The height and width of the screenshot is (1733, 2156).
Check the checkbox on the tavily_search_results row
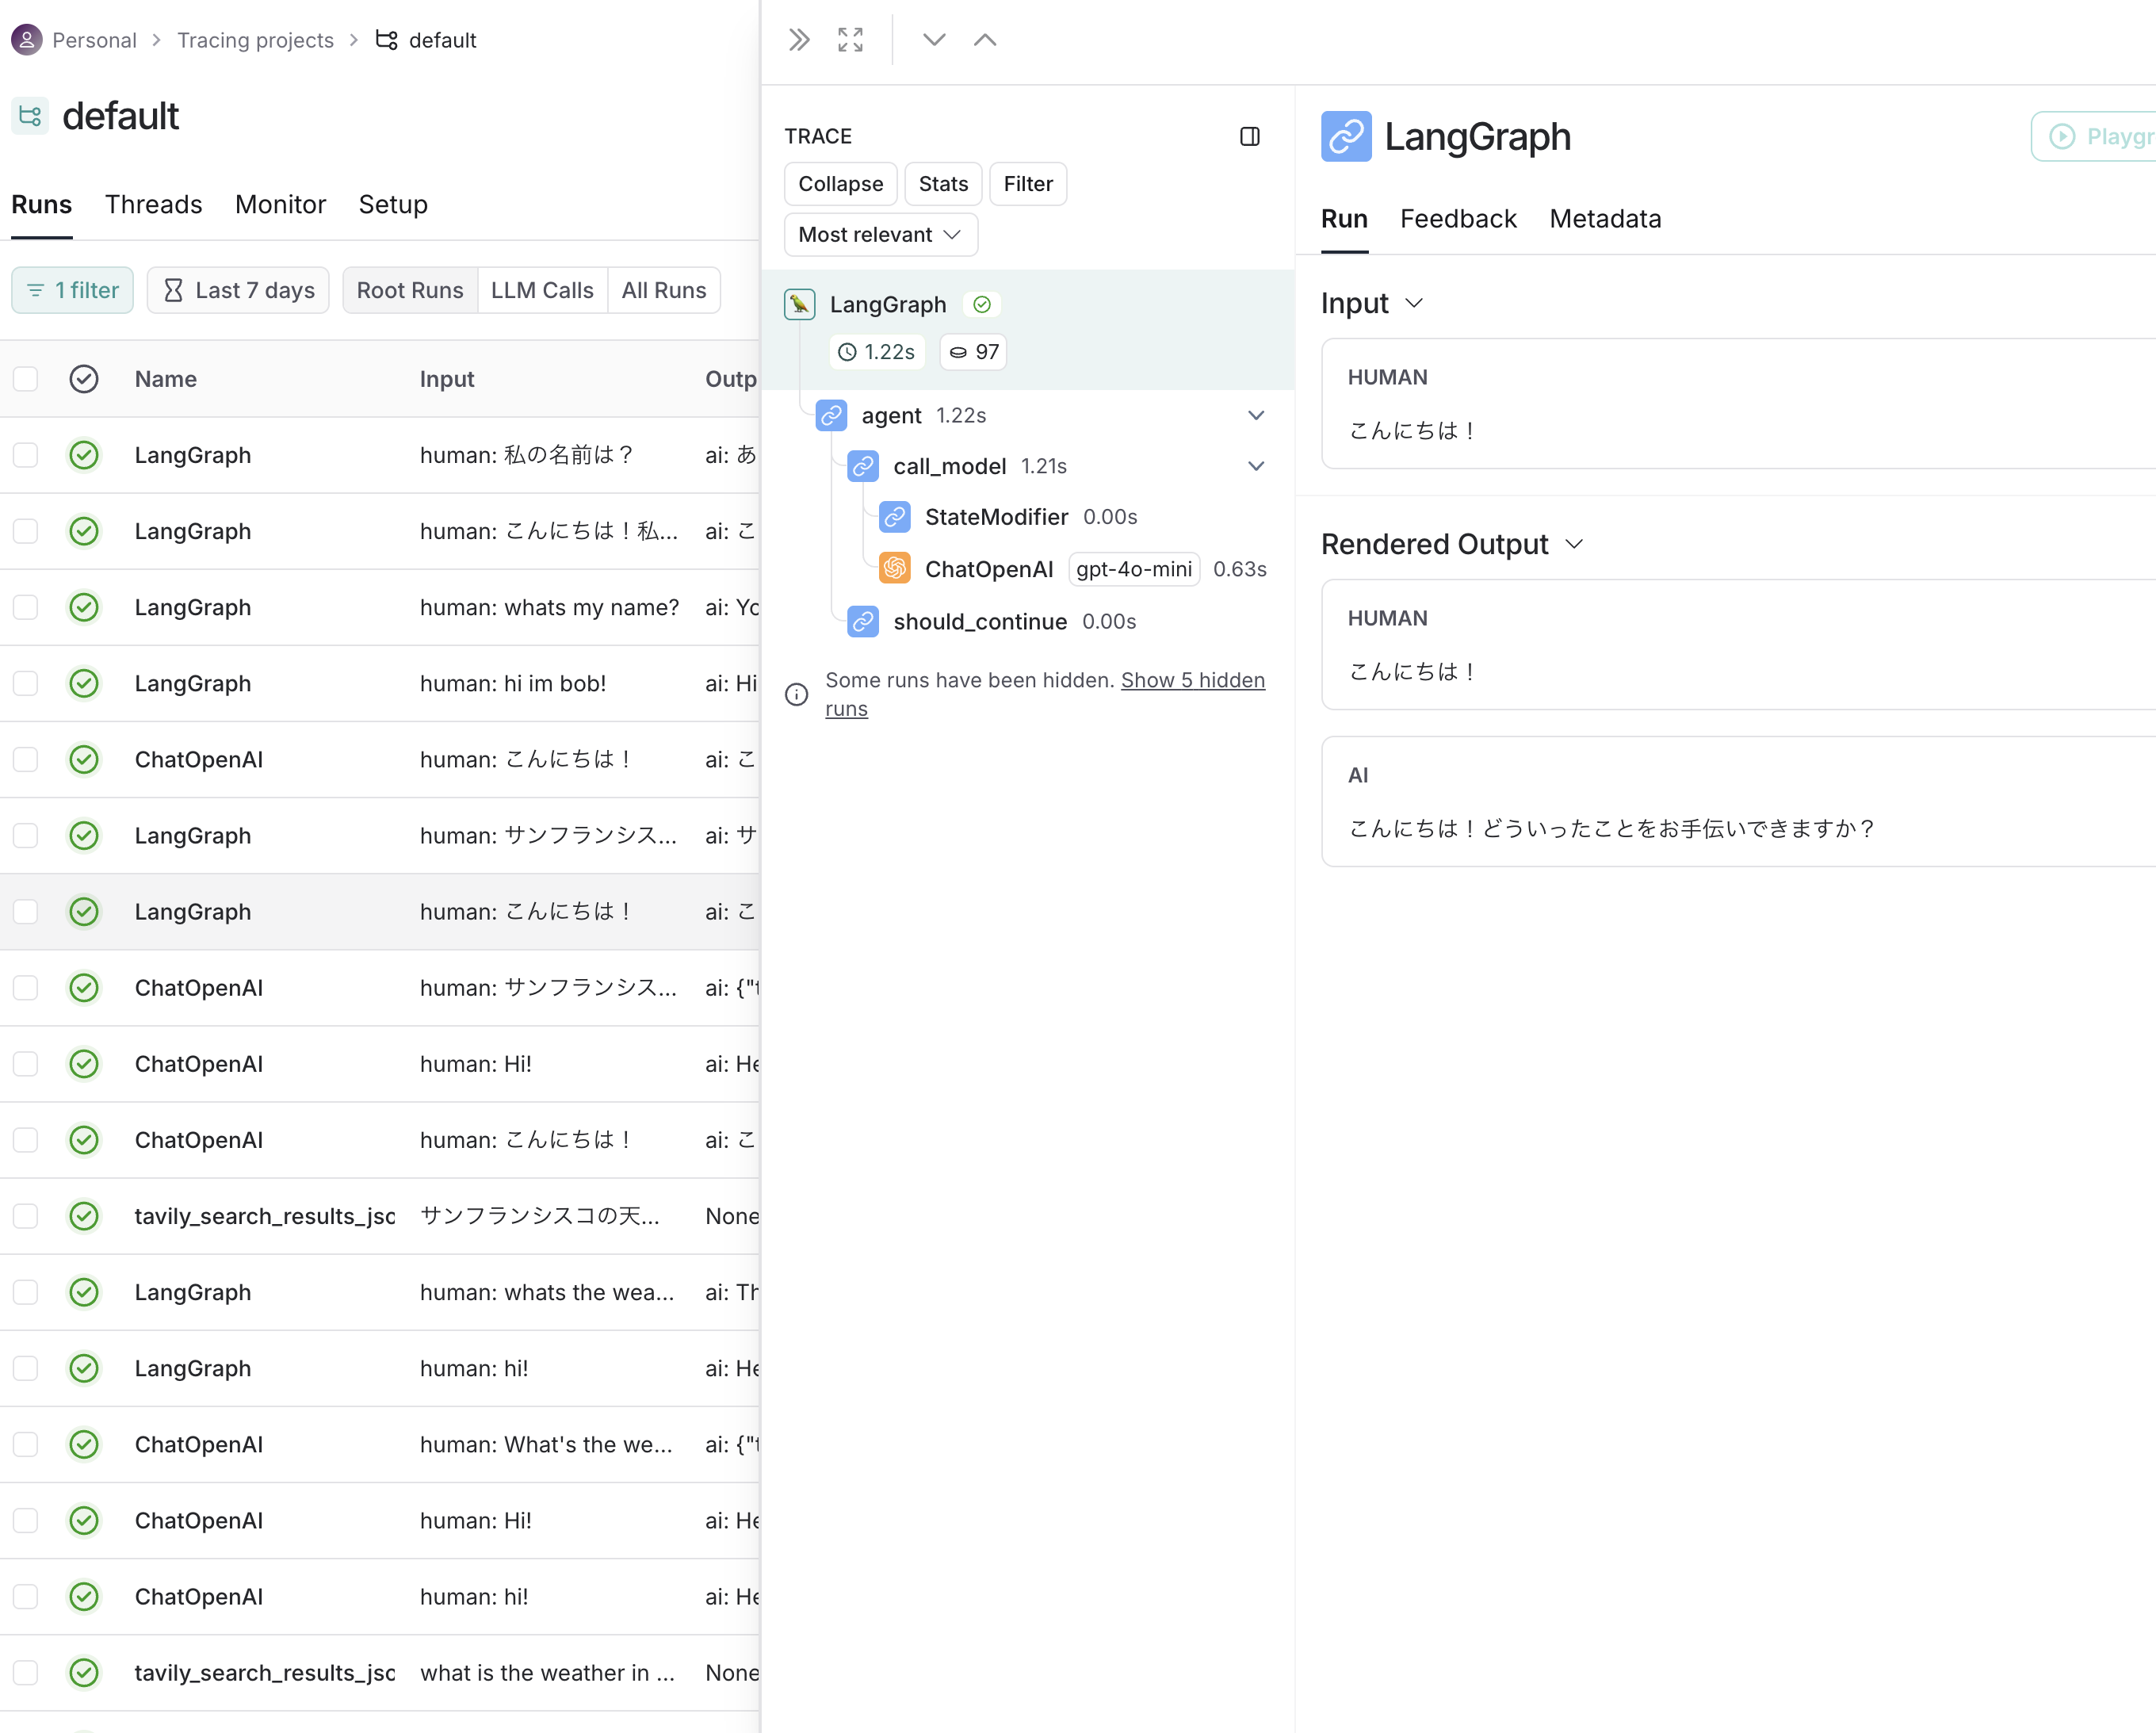point(25,1217)
